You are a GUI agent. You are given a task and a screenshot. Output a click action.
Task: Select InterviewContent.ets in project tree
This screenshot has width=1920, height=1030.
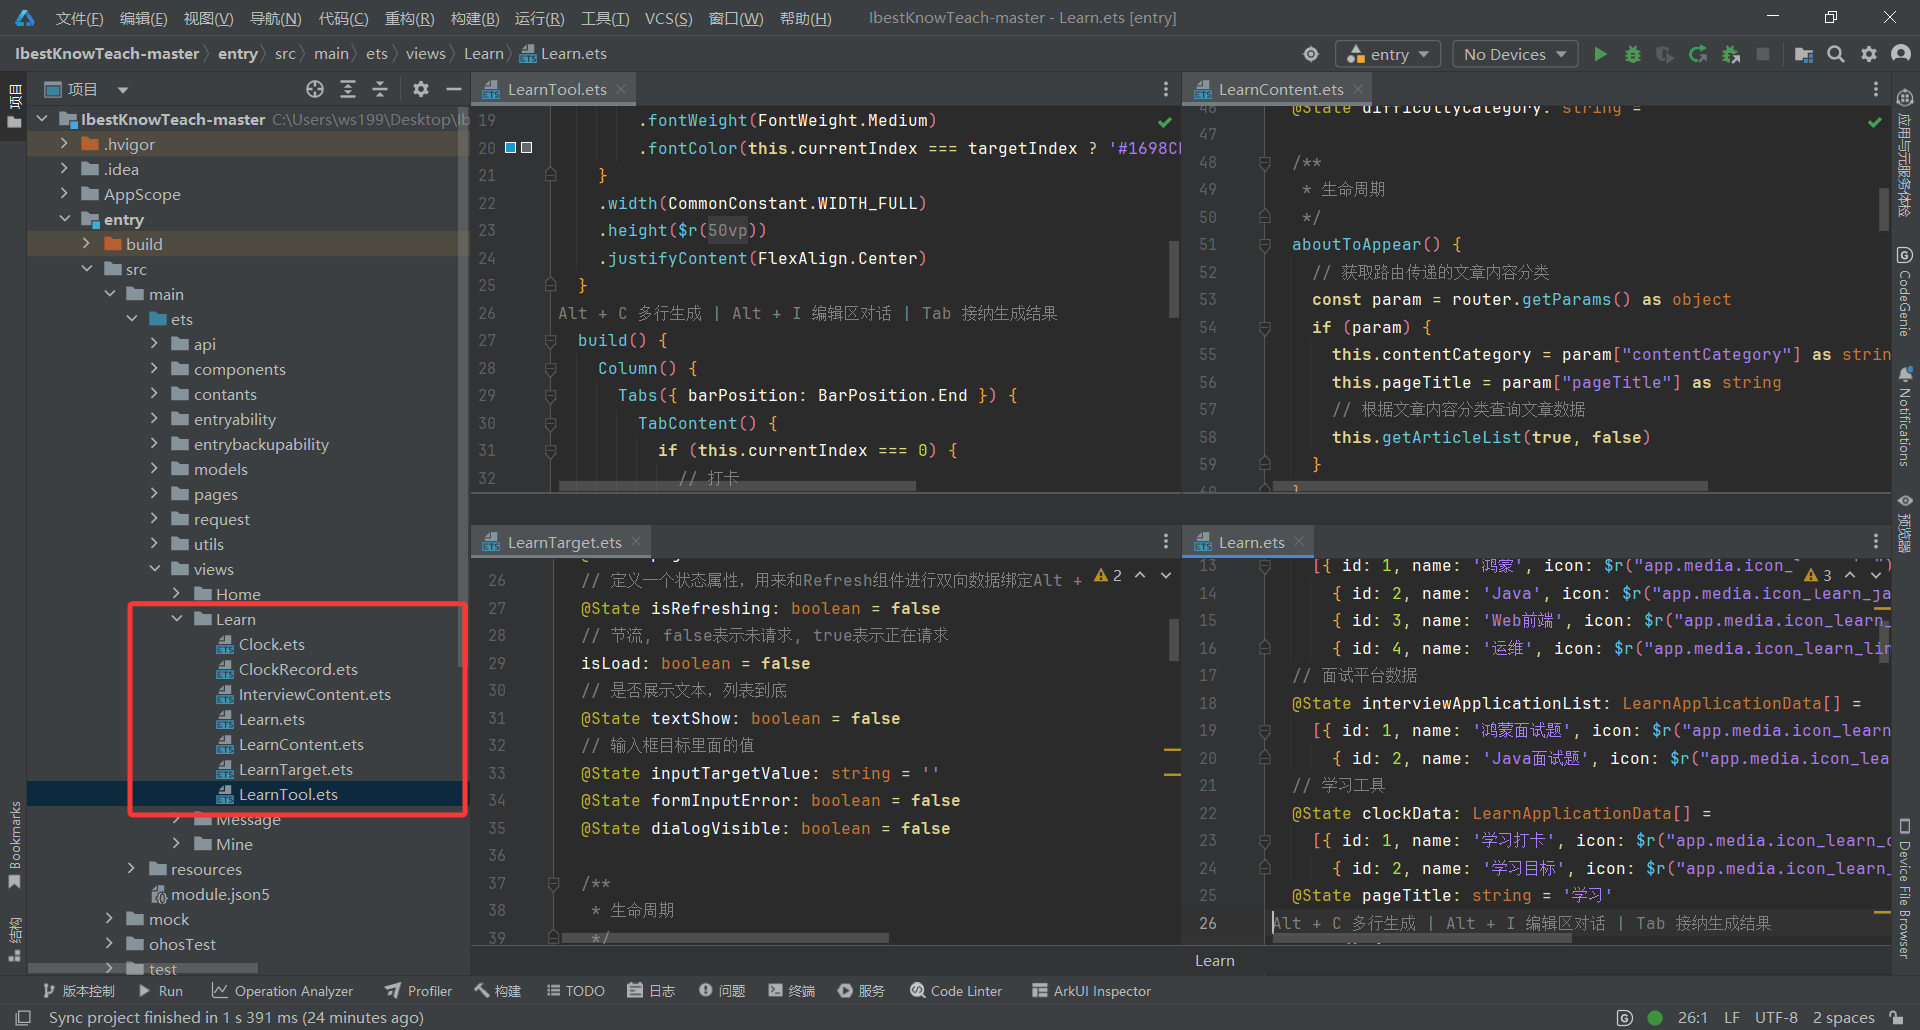click(314, 694)
